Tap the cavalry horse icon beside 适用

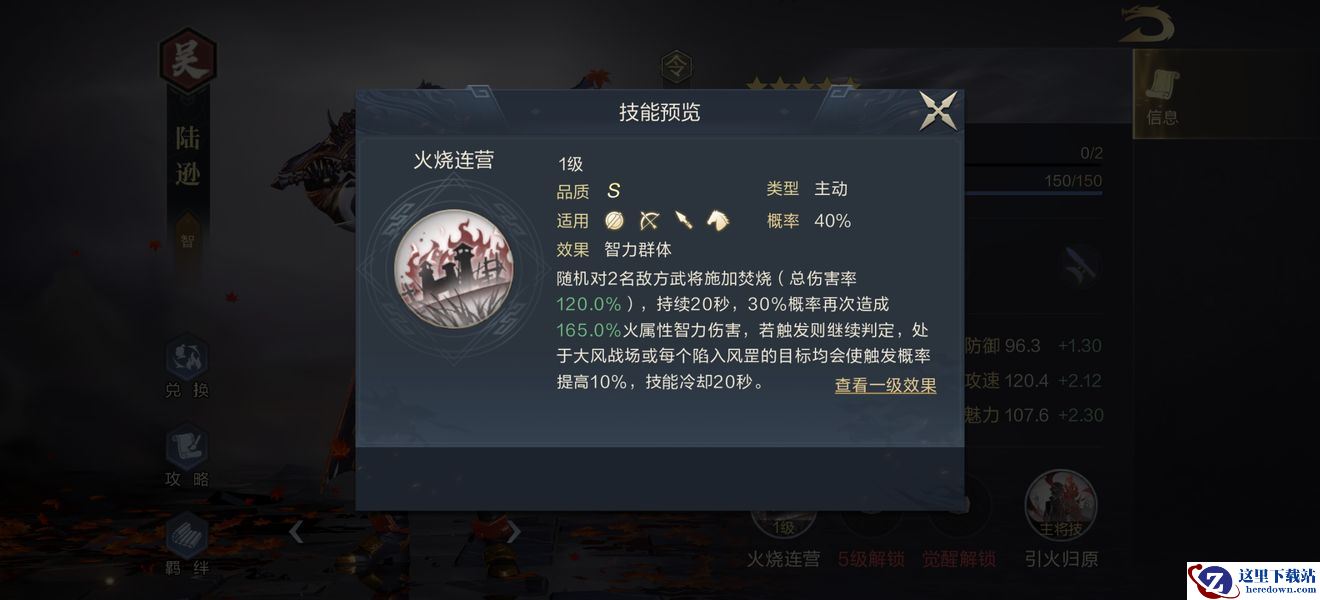pos(718,221)
